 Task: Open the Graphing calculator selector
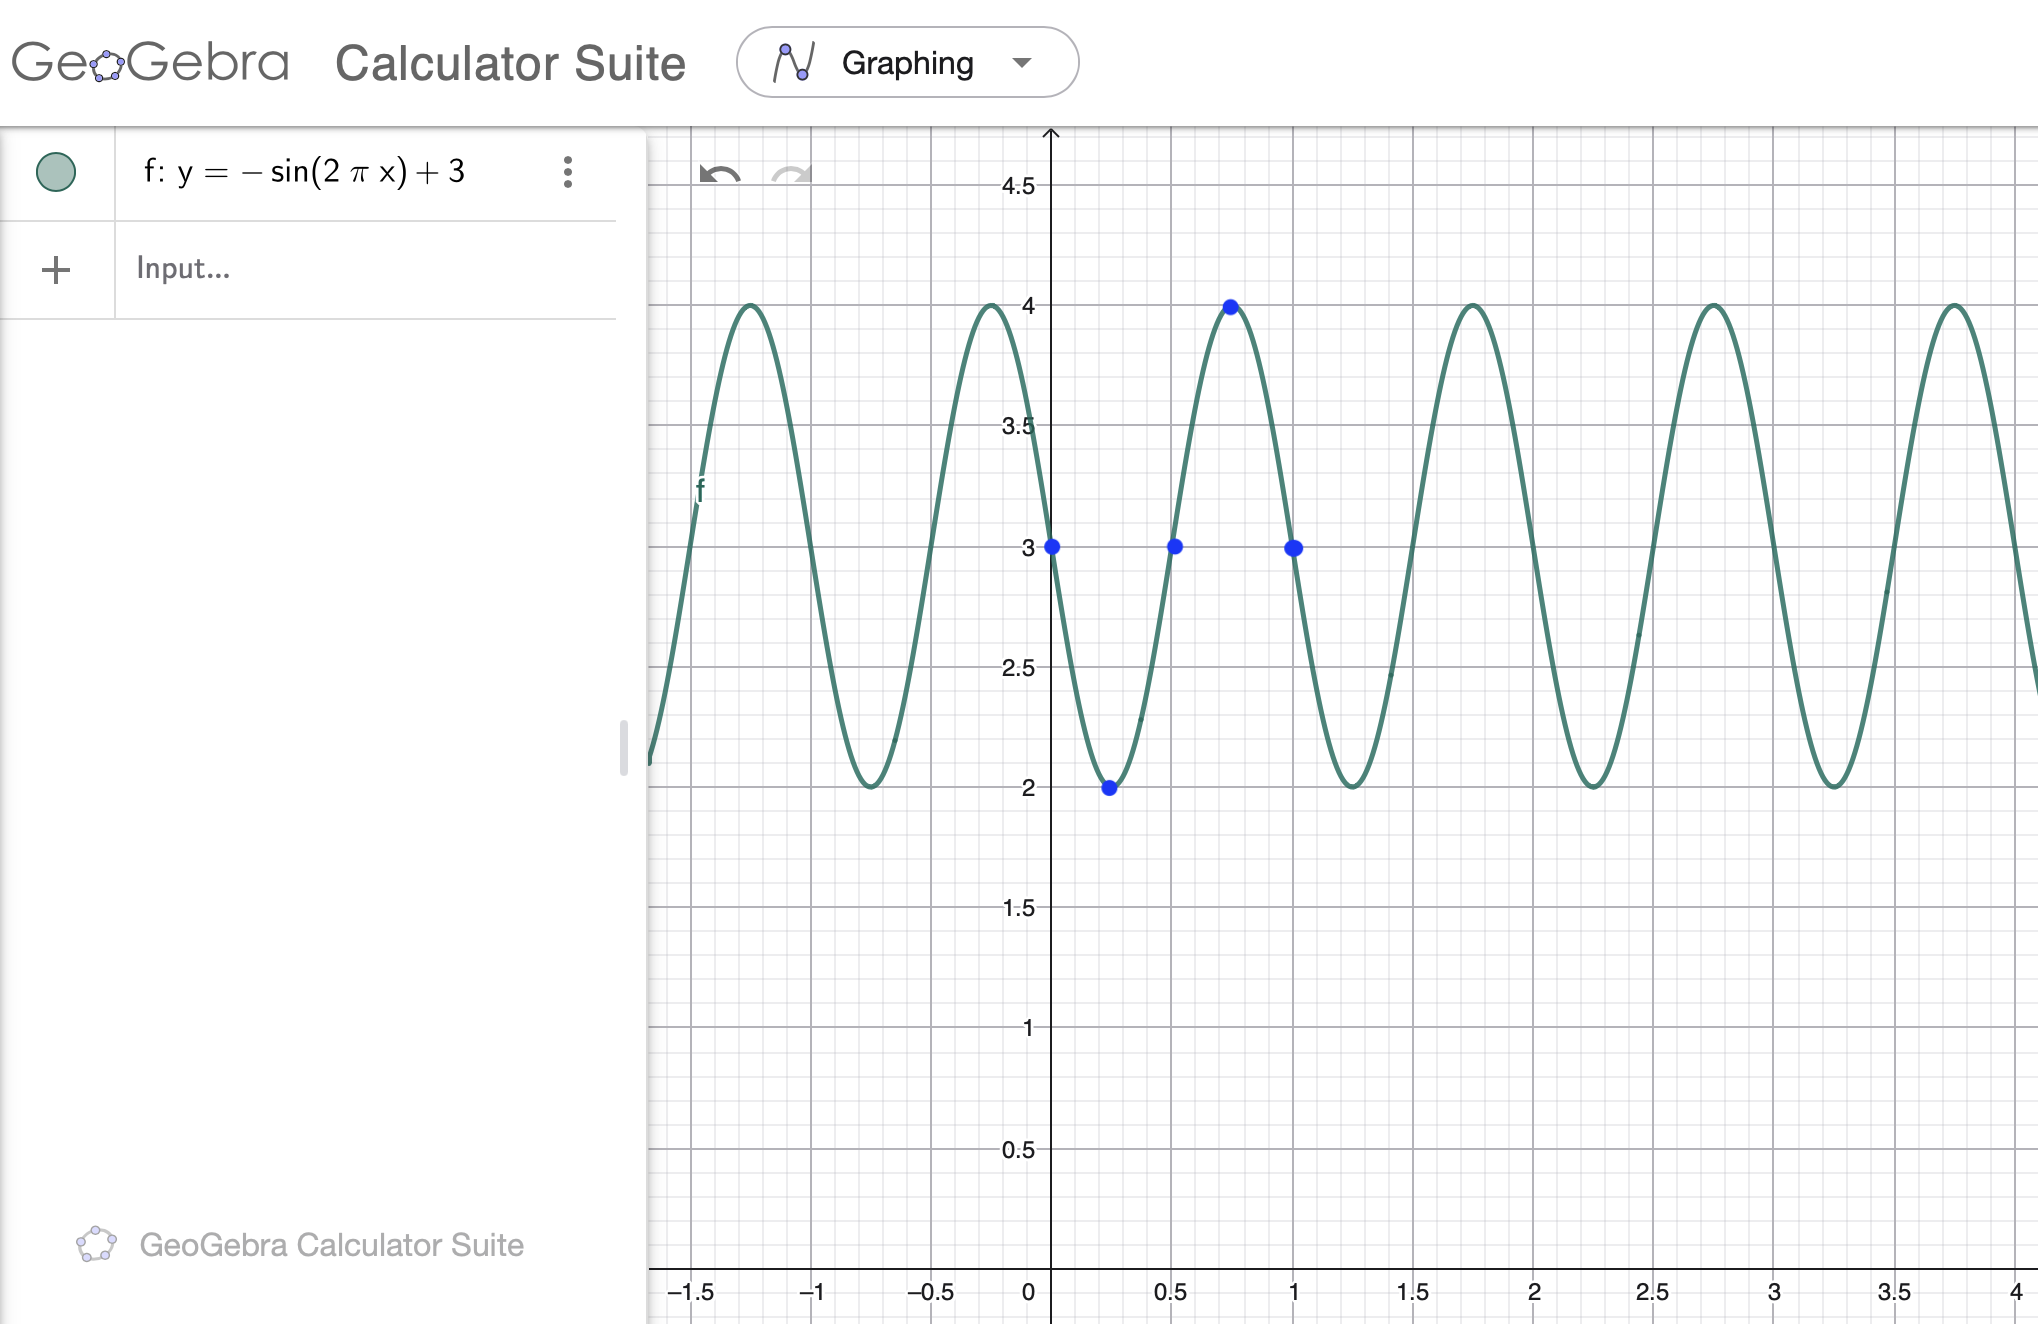907,63
